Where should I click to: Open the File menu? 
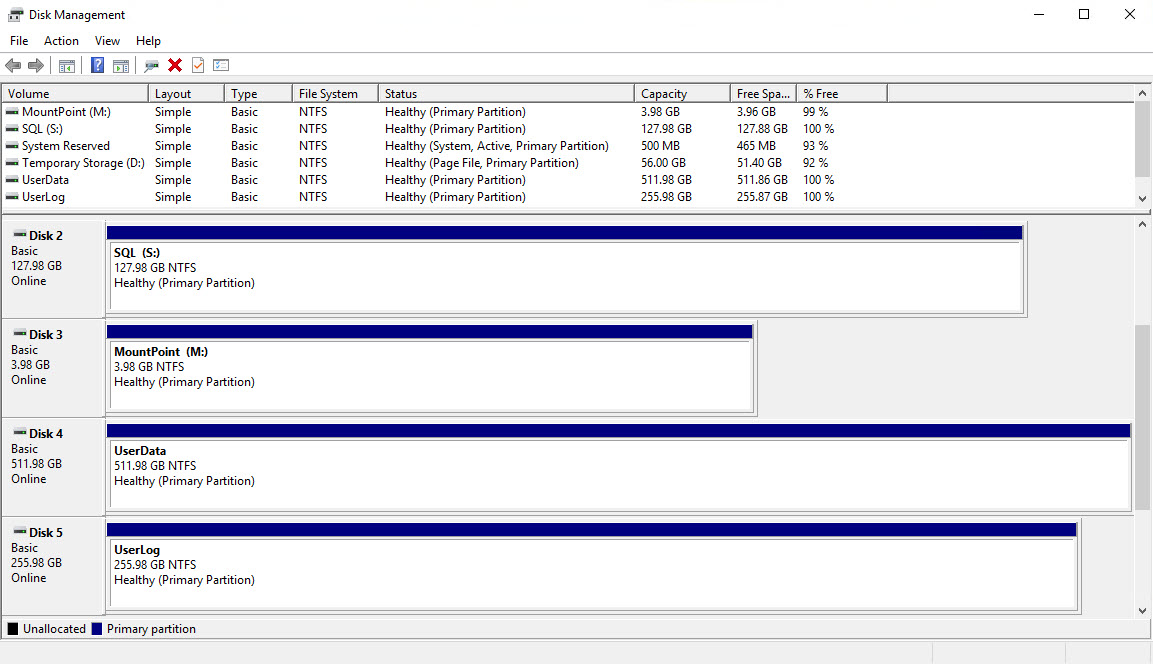click(x=19, y=41)
